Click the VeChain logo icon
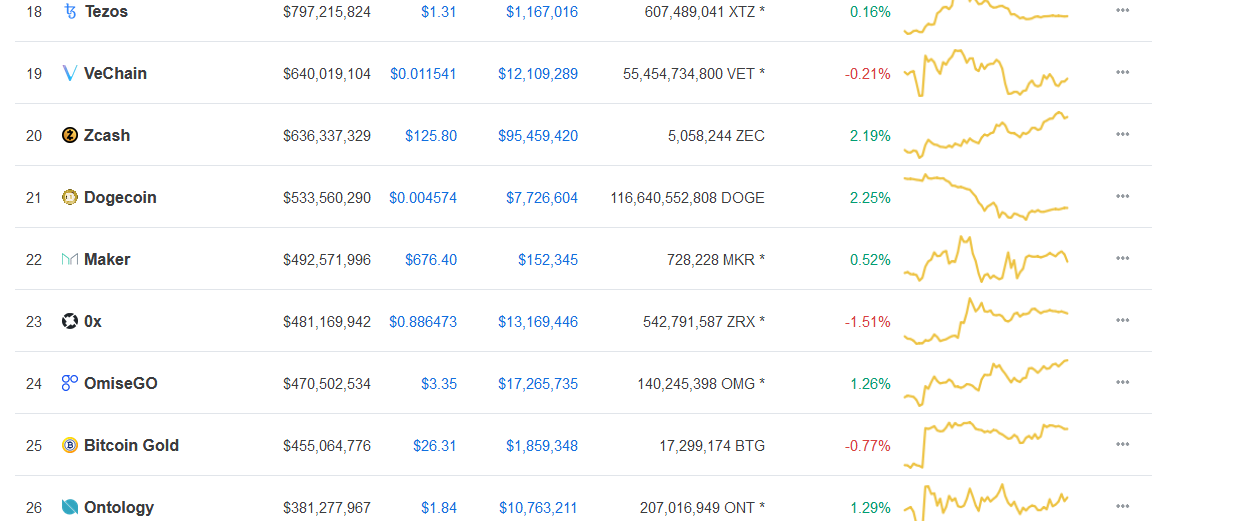Screen dimensions: 1258x521 coord(70,73)
